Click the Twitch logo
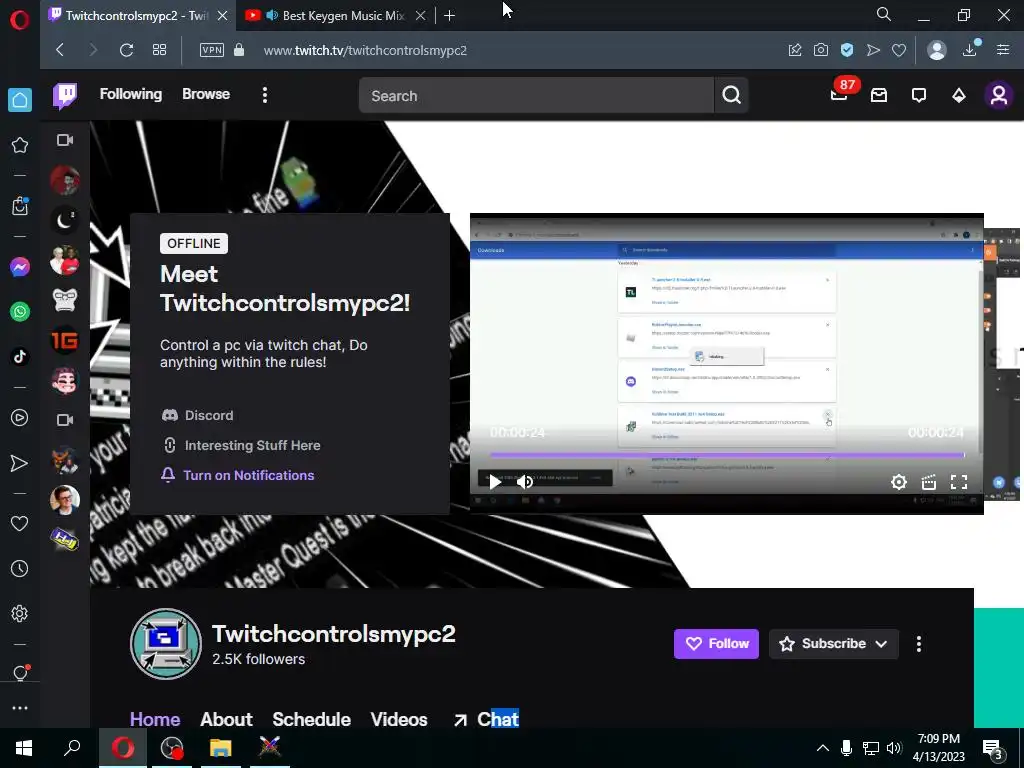The image size is (1024, 768). coord(65,96)
